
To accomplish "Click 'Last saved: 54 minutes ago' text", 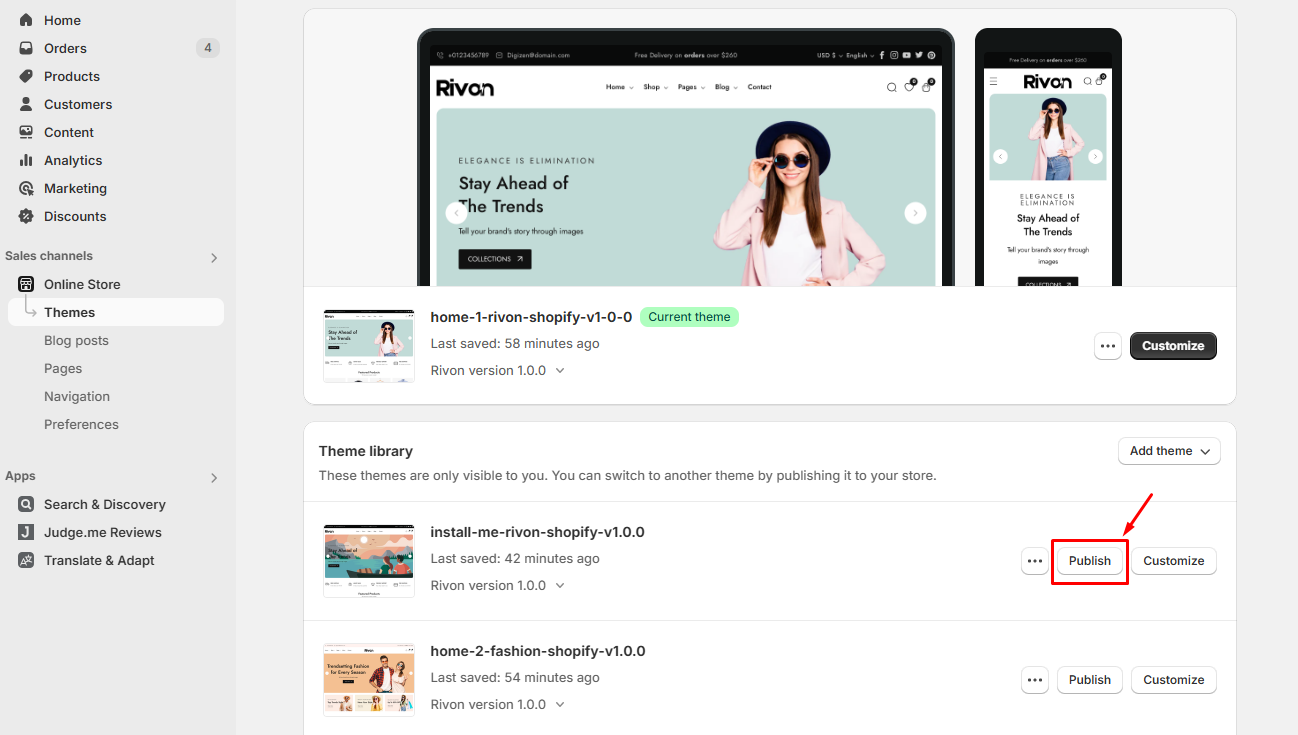I will tap(515, 677).
